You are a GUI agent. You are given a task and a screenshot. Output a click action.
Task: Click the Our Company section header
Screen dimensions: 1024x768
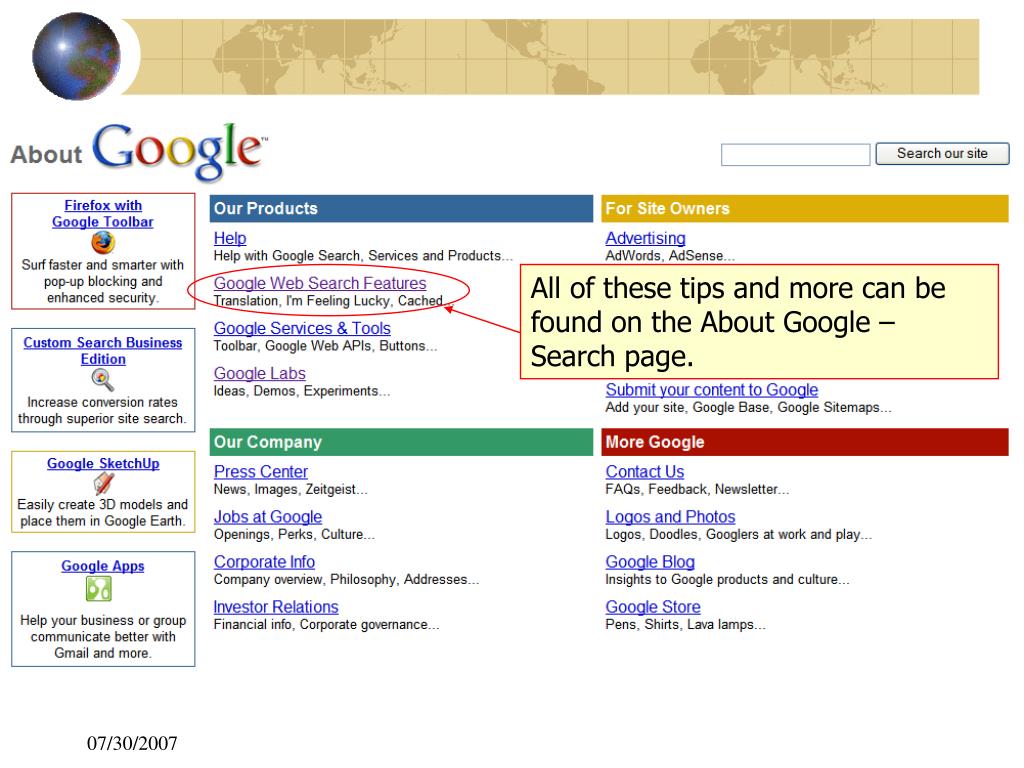401,442
